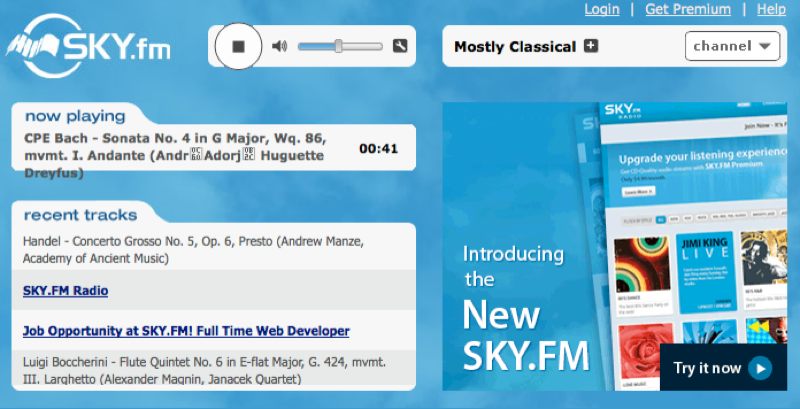Viewport: 800px width, 409px height.
Task: Click the SKY.fm logo
Action: tap(88, 46)
